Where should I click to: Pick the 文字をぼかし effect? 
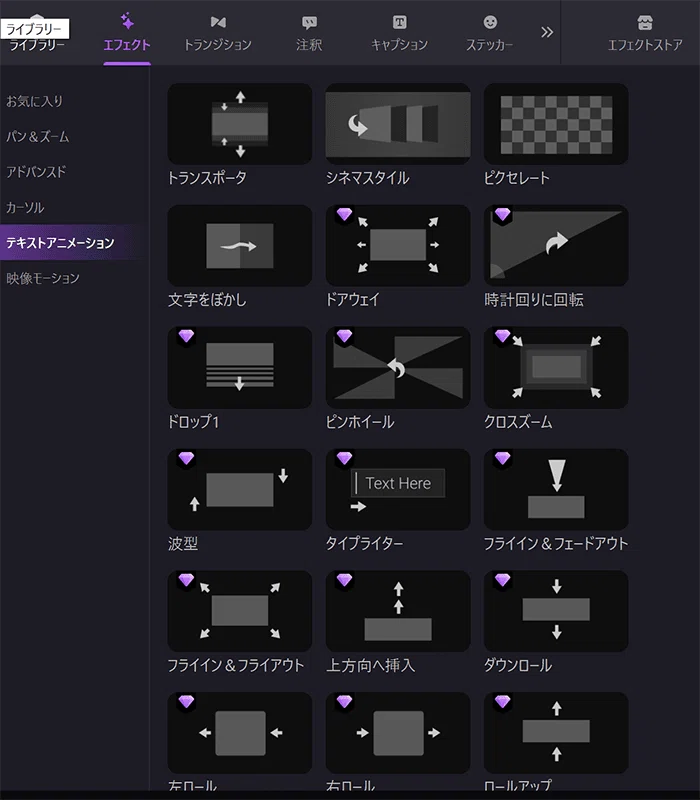240,245
